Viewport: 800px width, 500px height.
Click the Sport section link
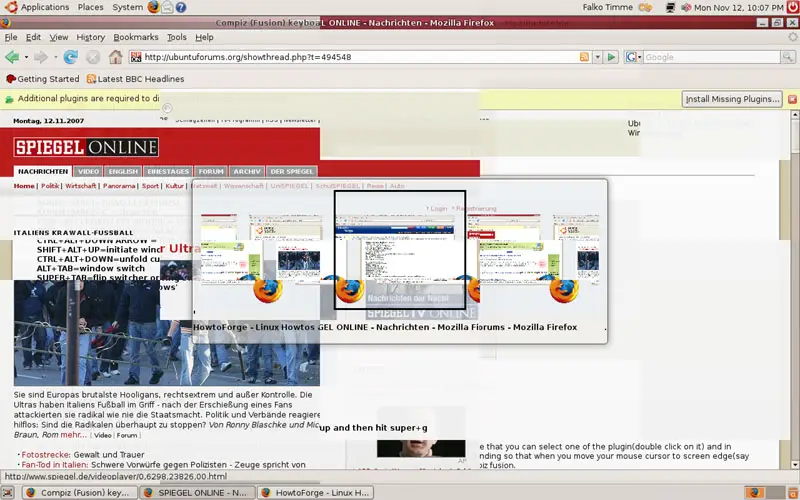(150, 186)
